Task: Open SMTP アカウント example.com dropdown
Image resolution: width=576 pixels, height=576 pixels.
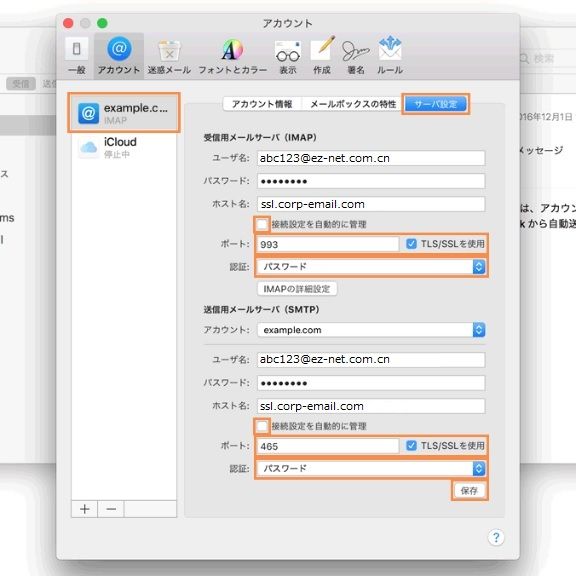Action: pos(371,330)
